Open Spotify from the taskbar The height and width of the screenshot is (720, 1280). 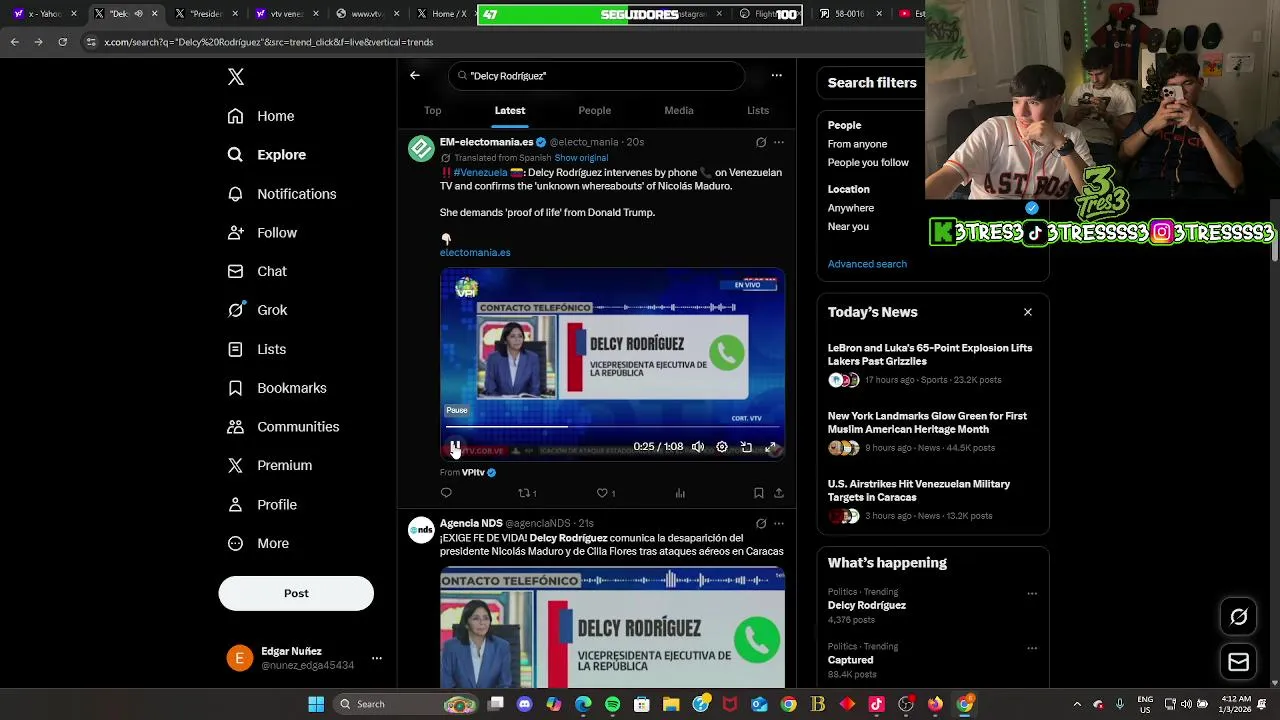[x=612, y=704]
